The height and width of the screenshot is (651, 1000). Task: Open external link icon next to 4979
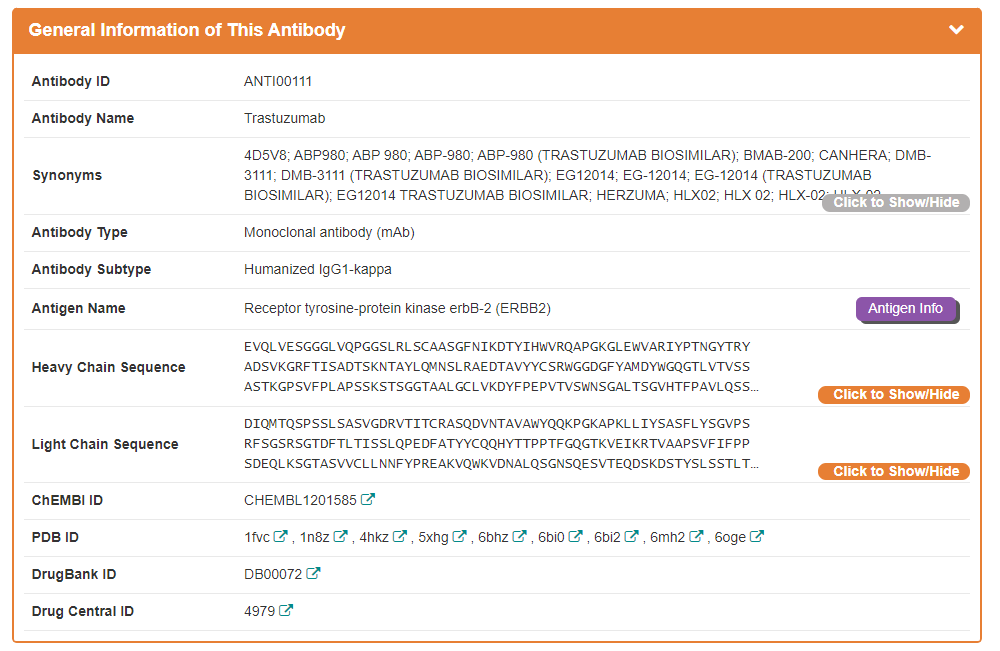287,611
